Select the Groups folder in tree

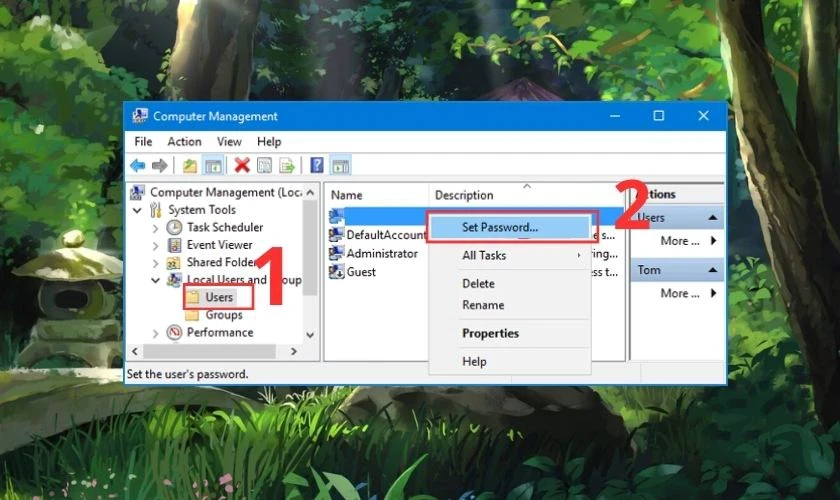tap(222, 315)
